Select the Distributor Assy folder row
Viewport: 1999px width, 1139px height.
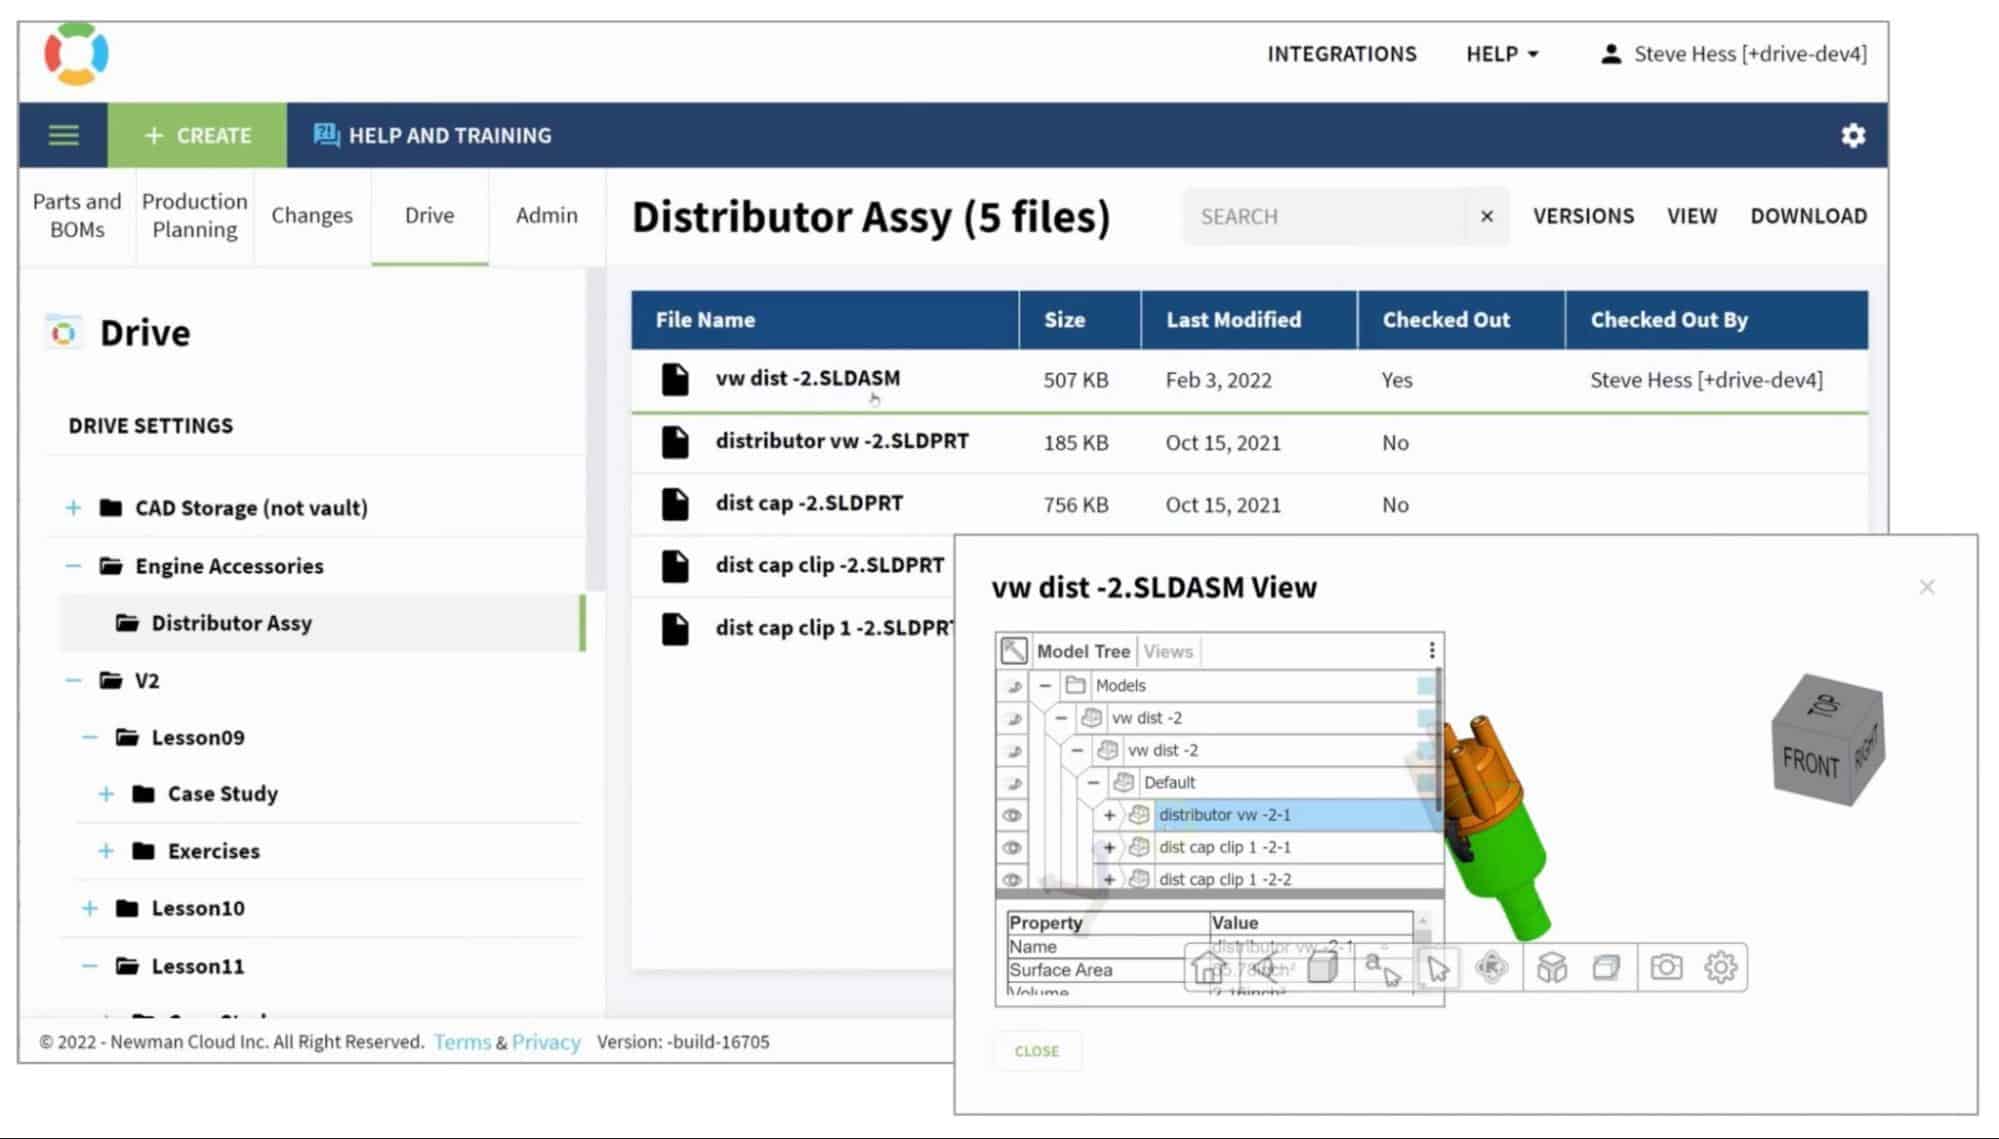[322, 623]
